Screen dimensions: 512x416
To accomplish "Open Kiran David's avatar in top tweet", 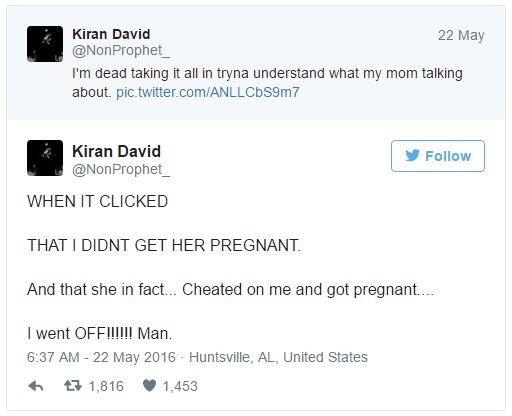I will coord(45,44).
